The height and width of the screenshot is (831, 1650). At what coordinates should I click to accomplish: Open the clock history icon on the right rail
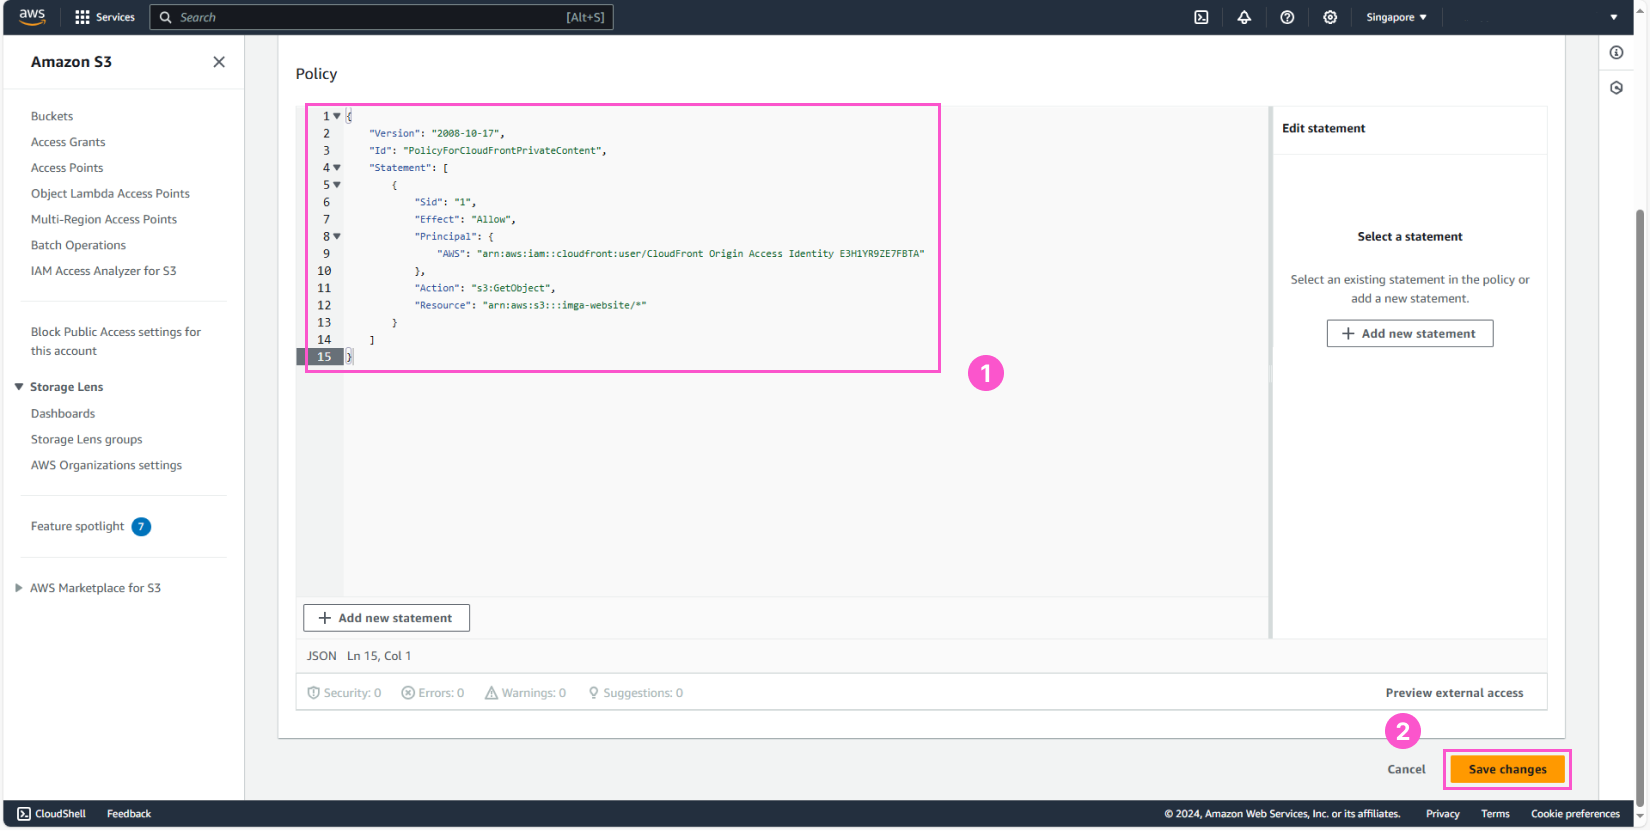(x=1616, y=88)
